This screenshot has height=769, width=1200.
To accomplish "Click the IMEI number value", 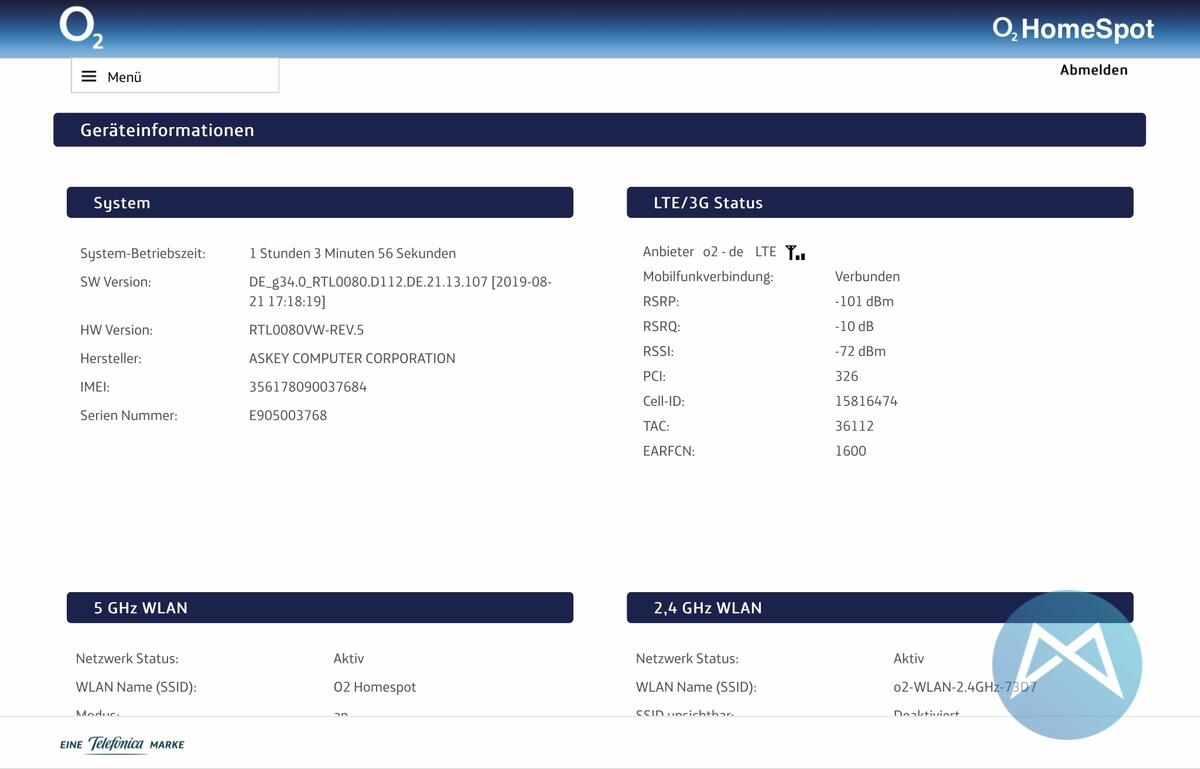I will 307,387.
